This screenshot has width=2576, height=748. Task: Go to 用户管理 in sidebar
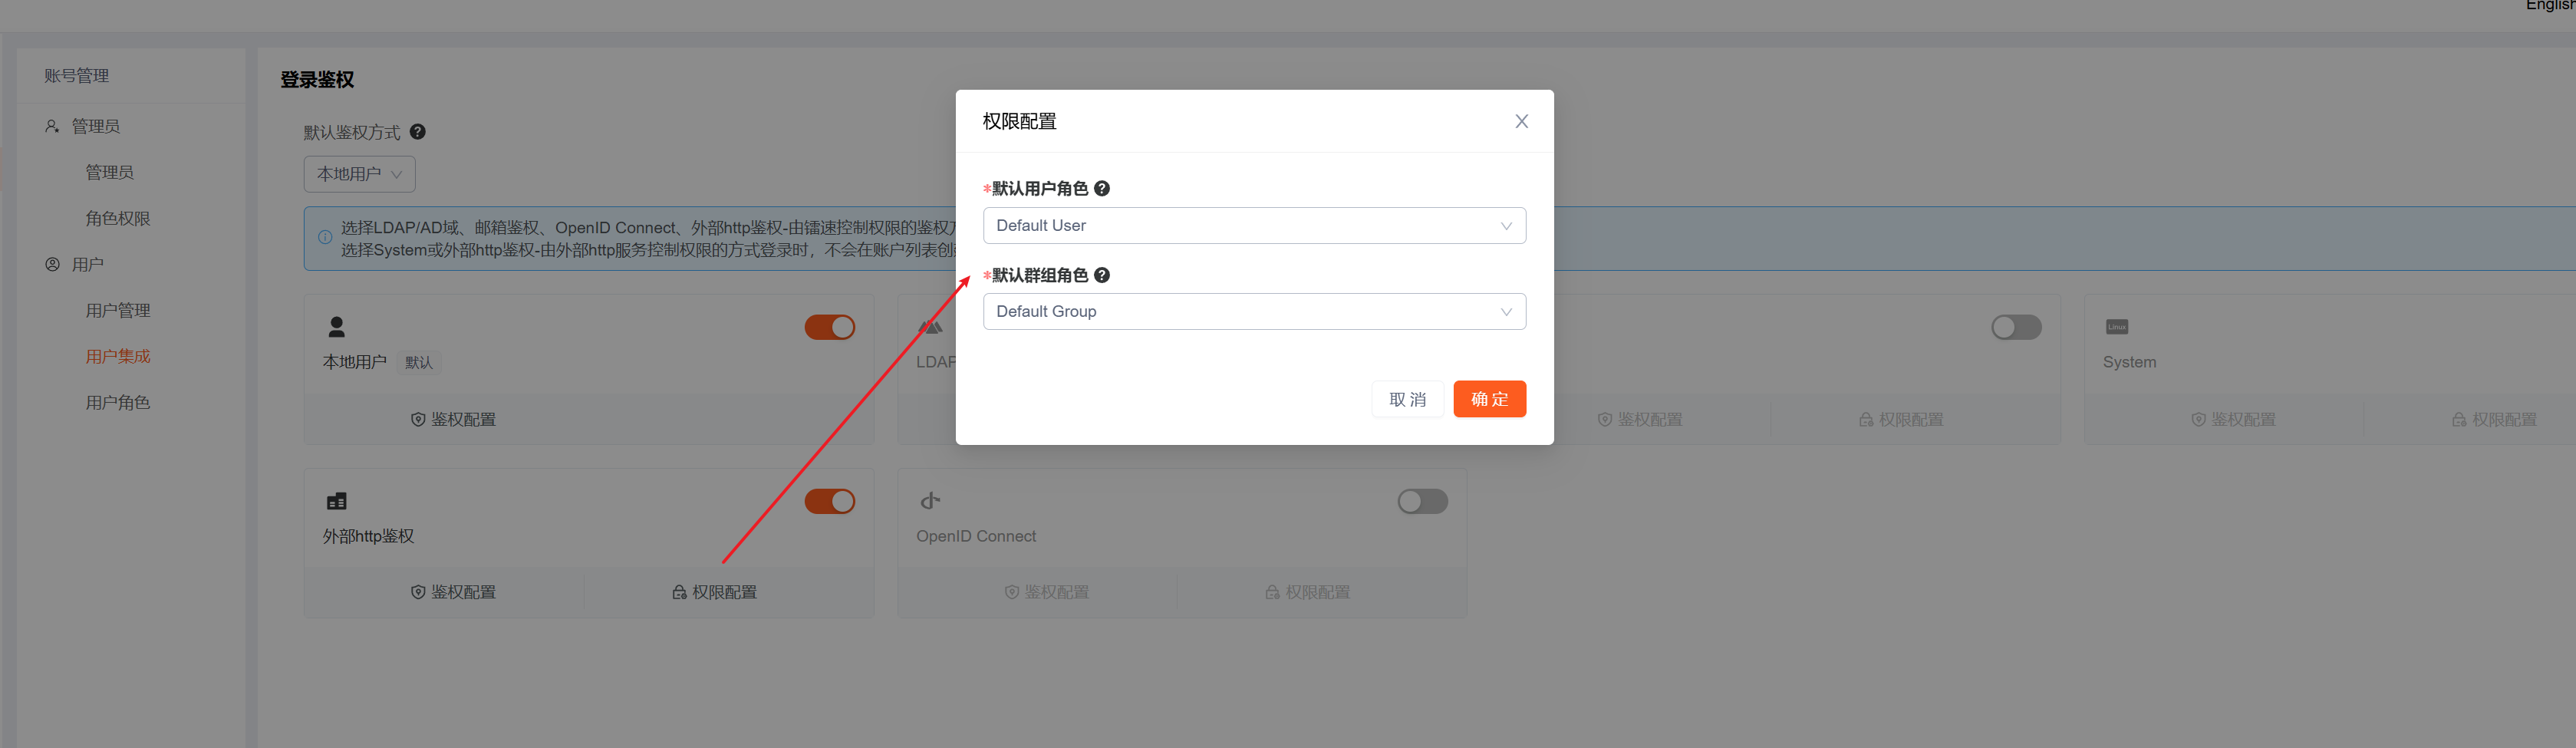[118, 310]
